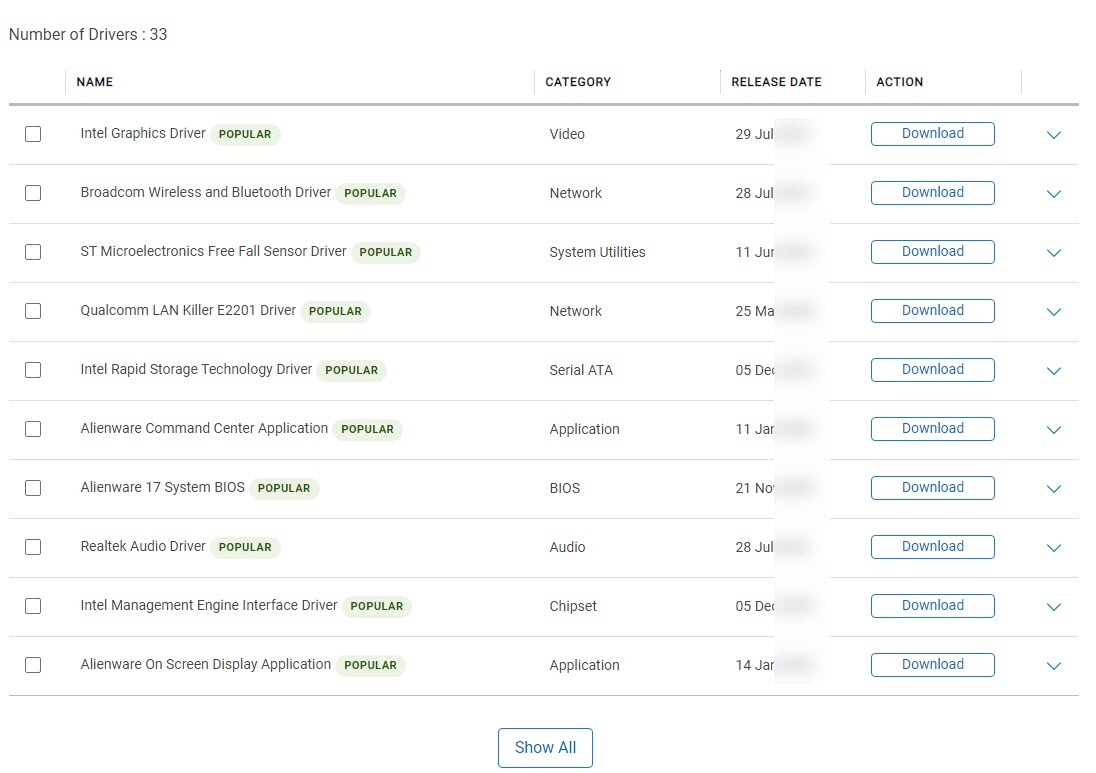Click the Video category cell

567,134
